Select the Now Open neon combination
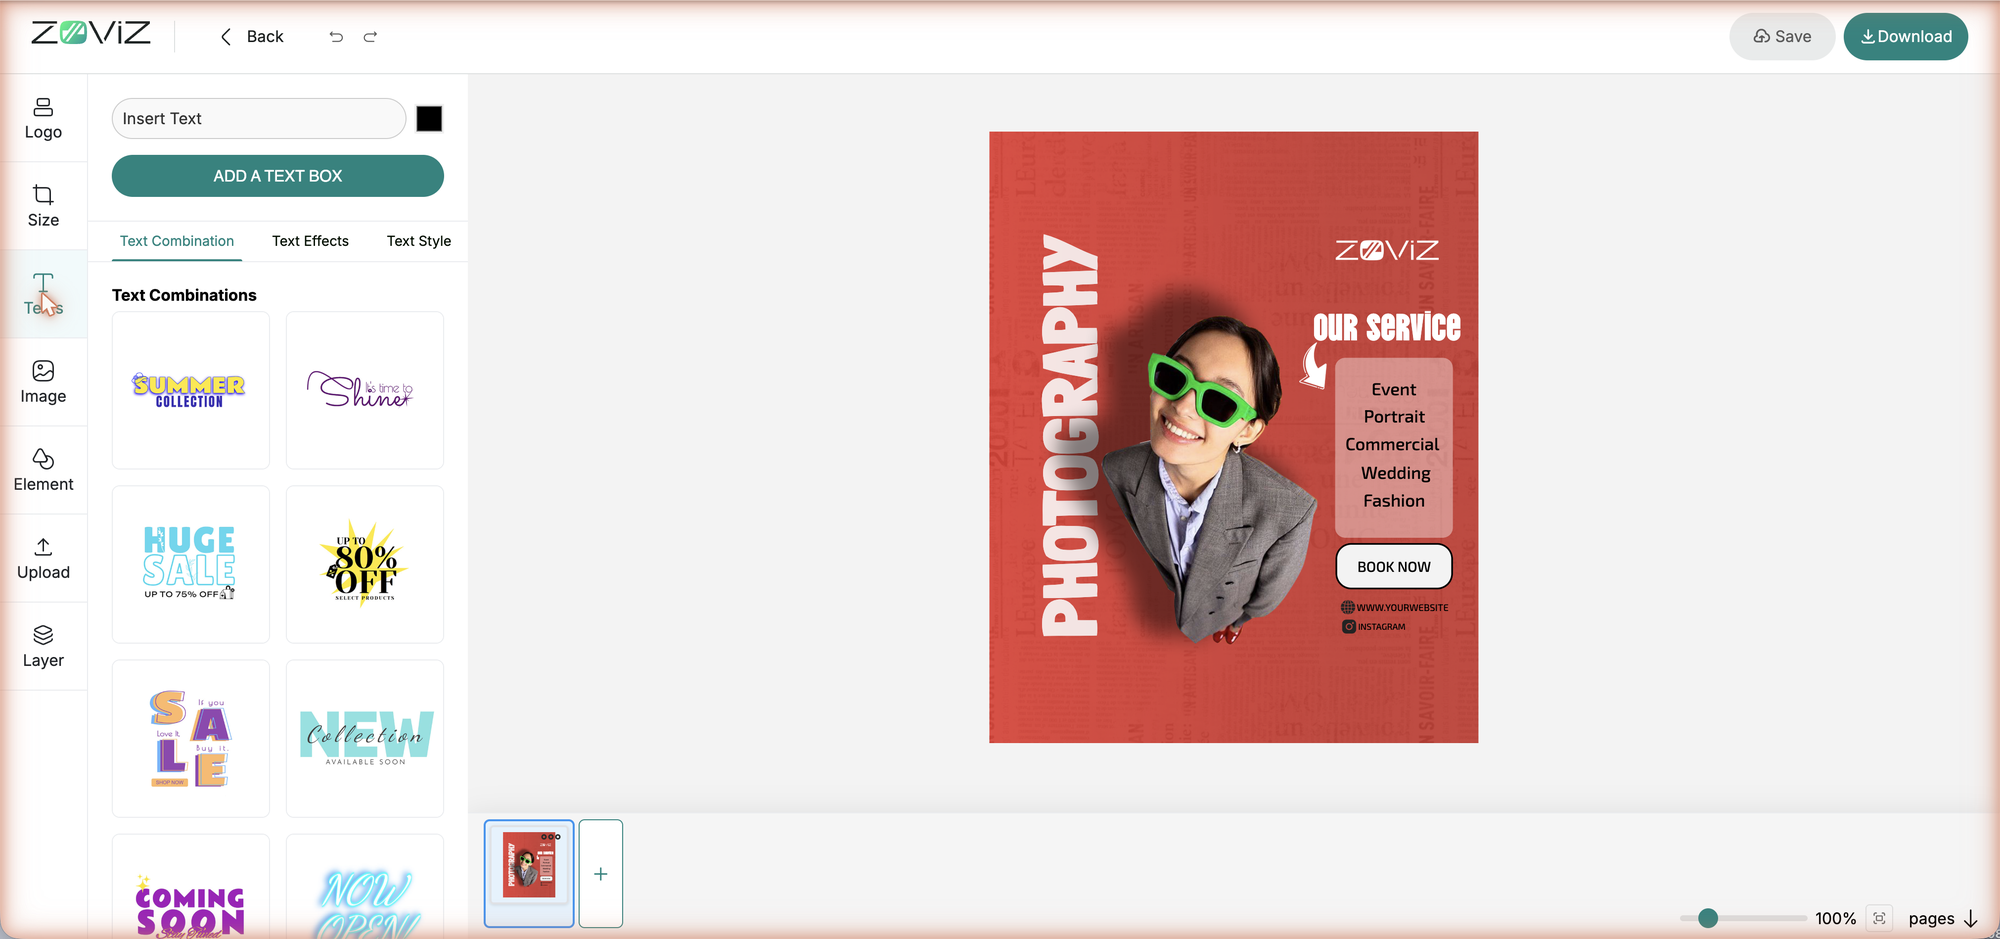 click(365, 887)
